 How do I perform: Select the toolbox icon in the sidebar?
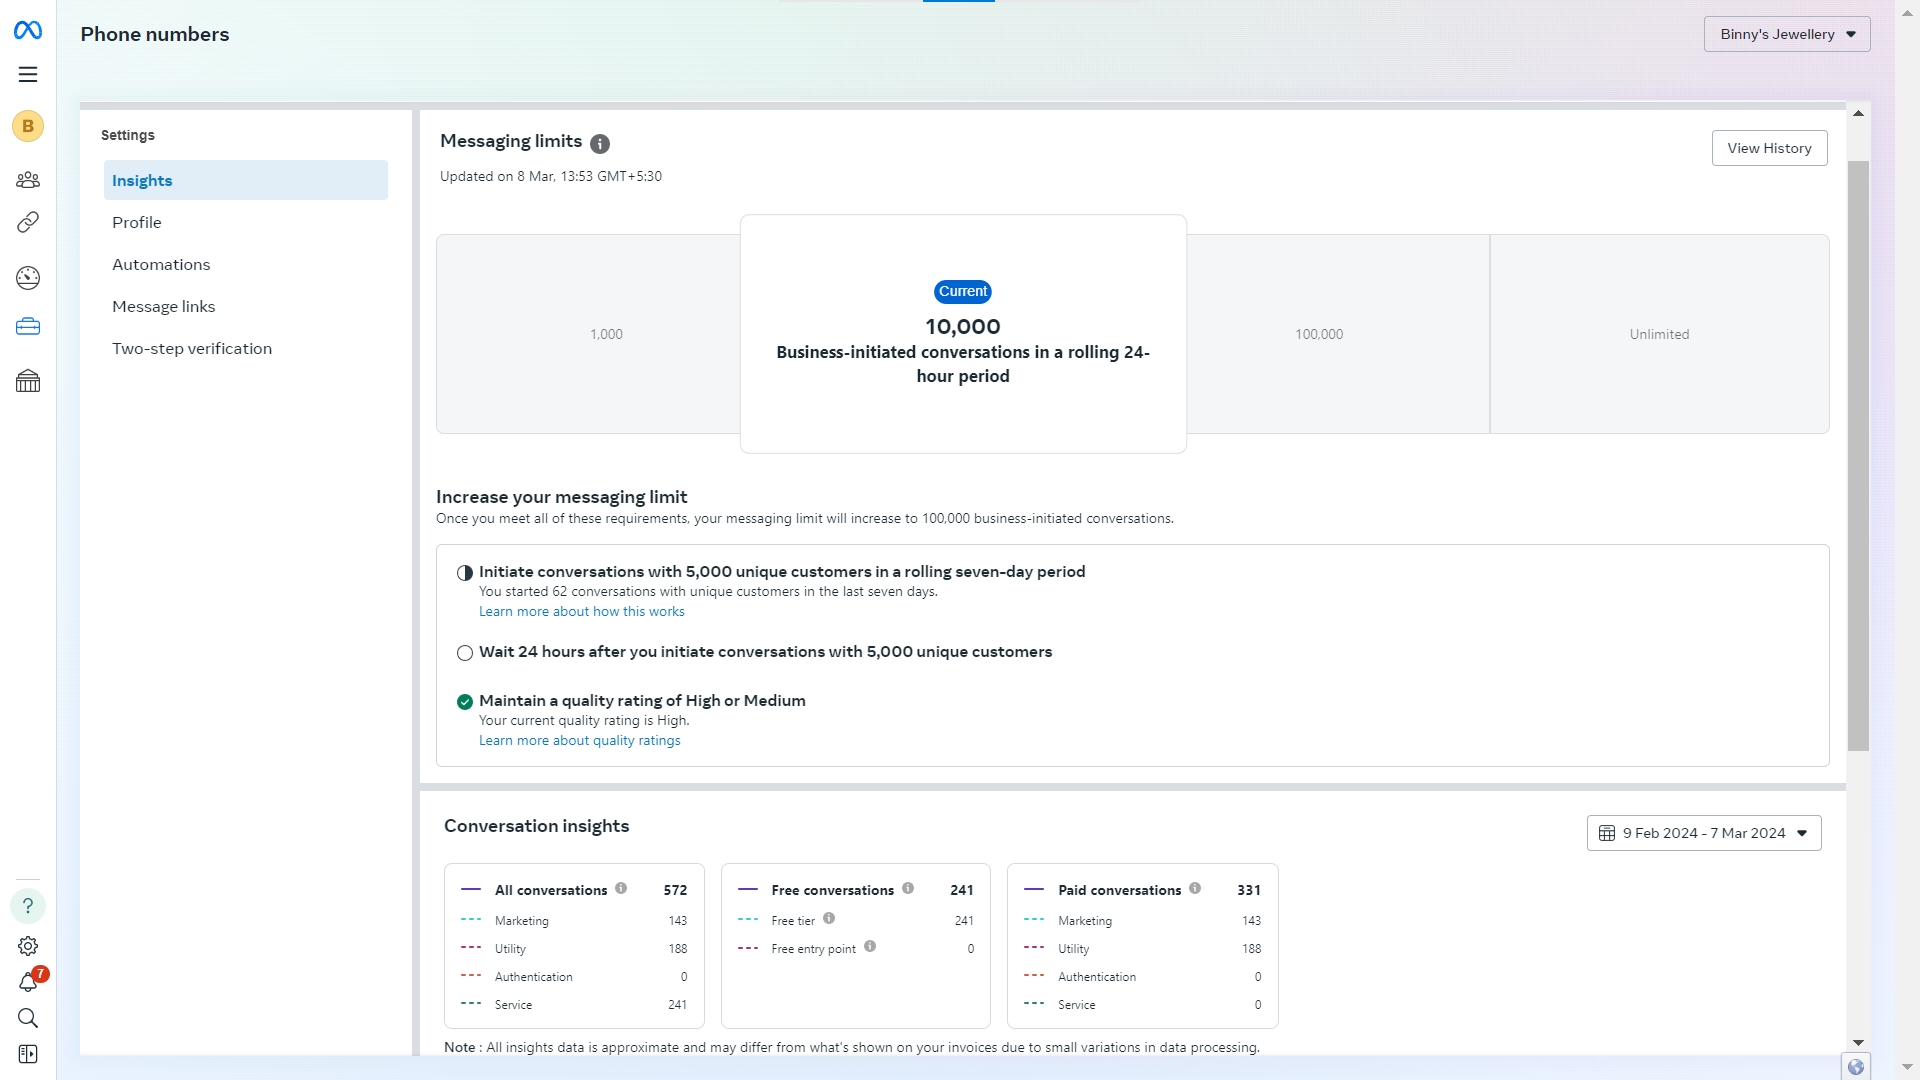[28, 327]
